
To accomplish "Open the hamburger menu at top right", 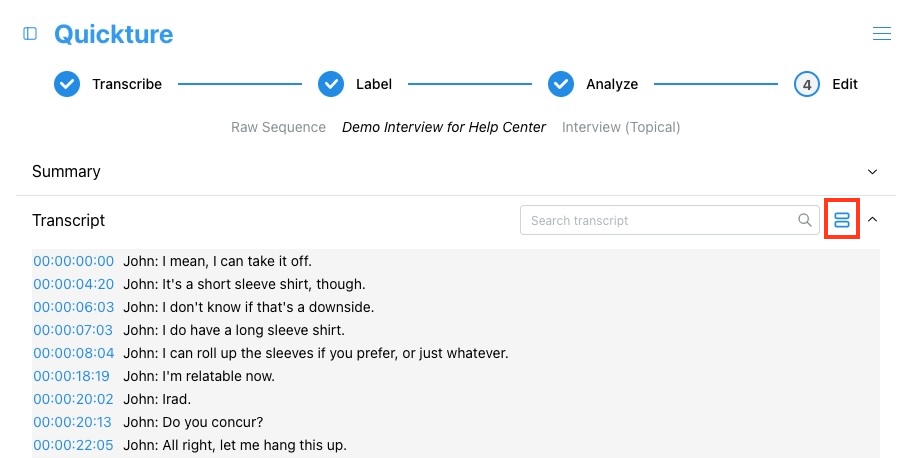I will (882, 33).
